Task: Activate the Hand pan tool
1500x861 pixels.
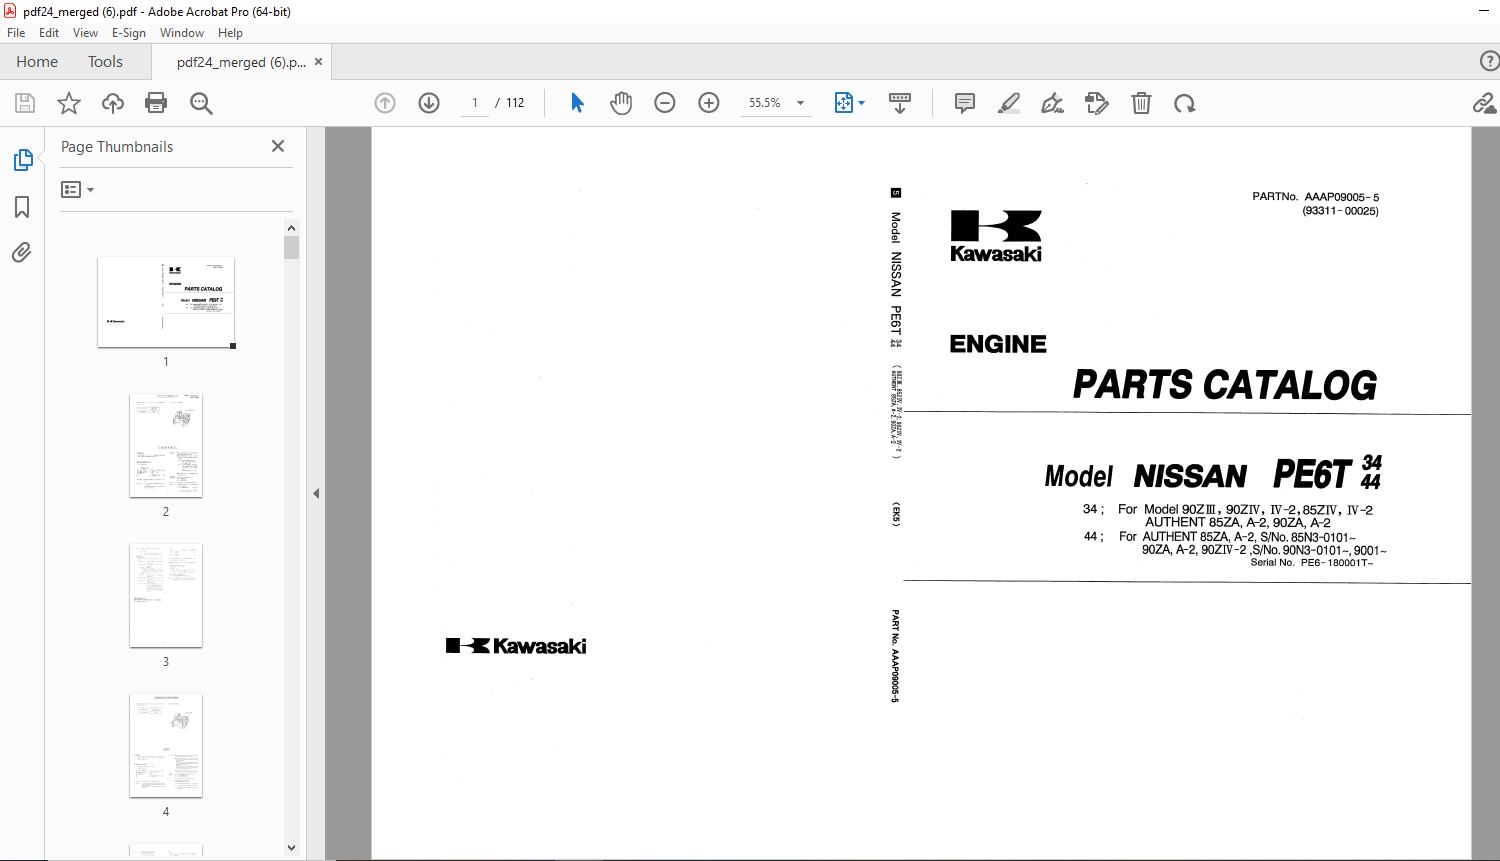Action: click(621, 103)
